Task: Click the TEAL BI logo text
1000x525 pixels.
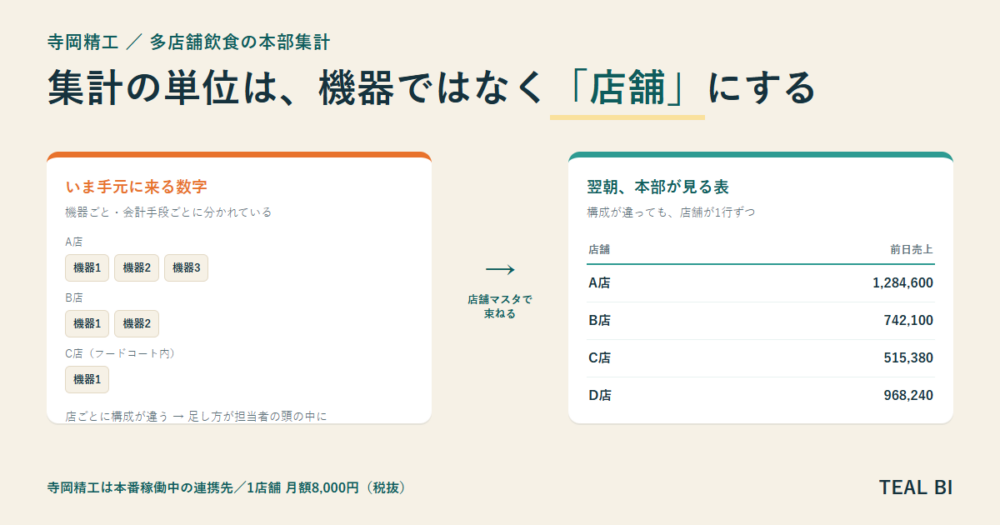Action: pos(915,488)
